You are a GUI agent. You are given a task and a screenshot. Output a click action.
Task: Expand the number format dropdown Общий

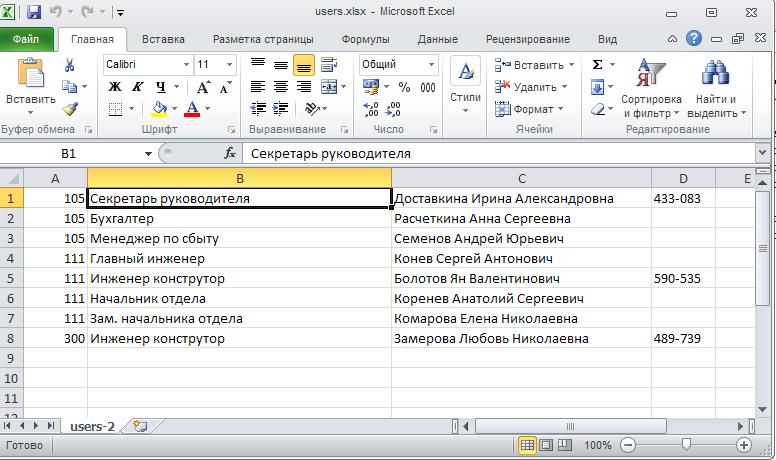[431, 65]
